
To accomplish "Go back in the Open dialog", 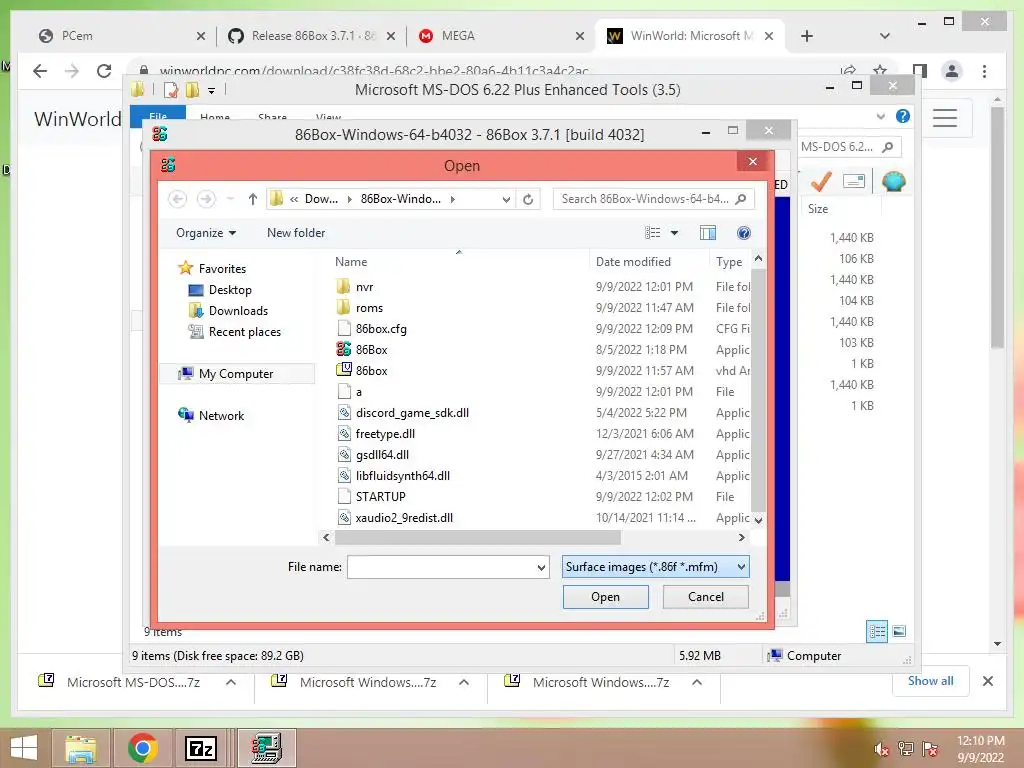I will (x=178, y=199).
